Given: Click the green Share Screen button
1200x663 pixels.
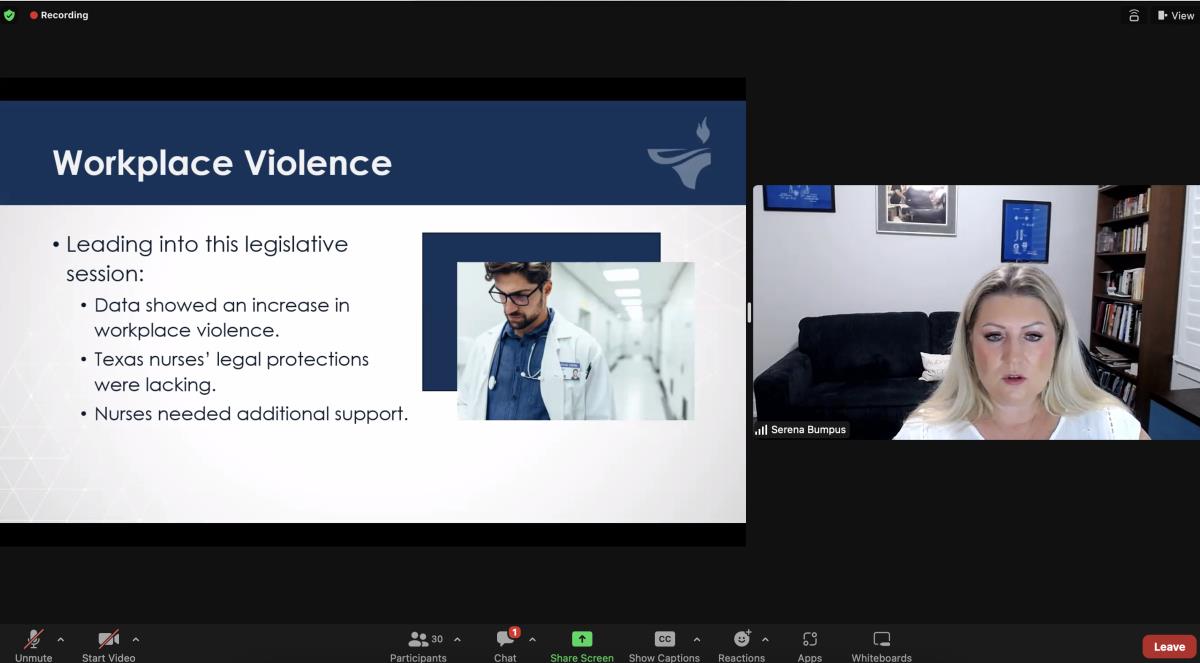Looking at the screenshot, I should click(x=582, y=644).
